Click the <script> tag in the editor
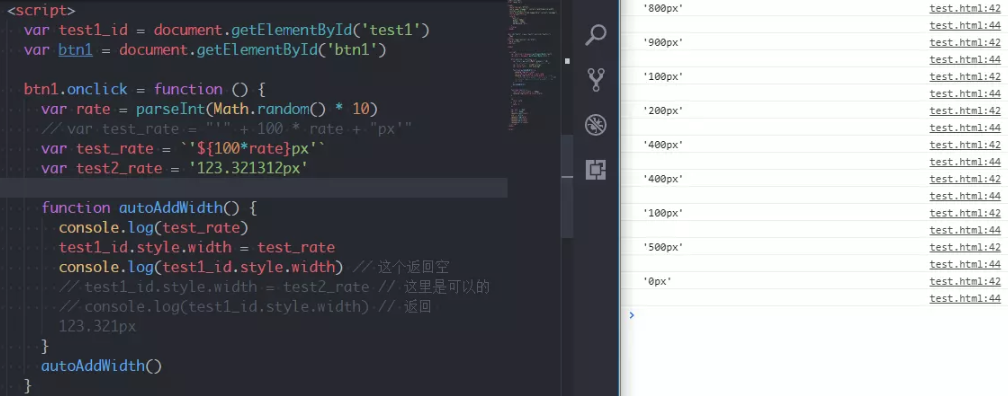 pos(41,10)
